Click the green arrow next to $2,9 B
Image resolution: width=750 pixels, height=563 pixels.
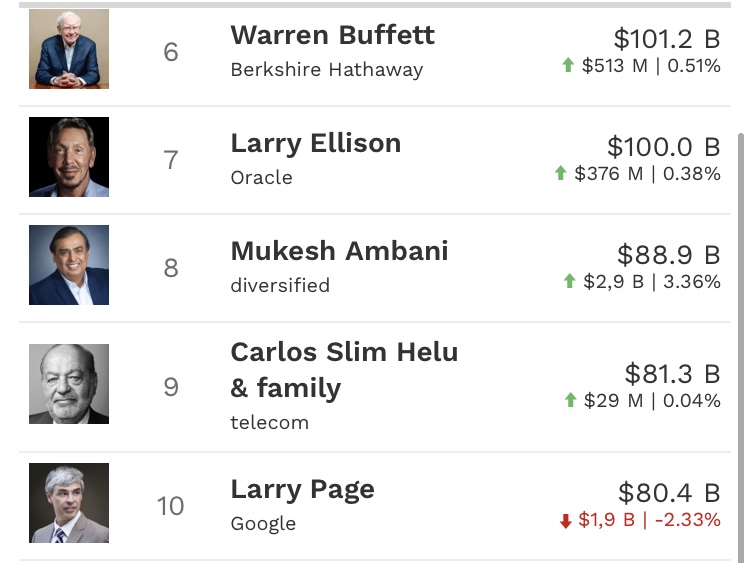pyautogui.click(x=570, y=282)
